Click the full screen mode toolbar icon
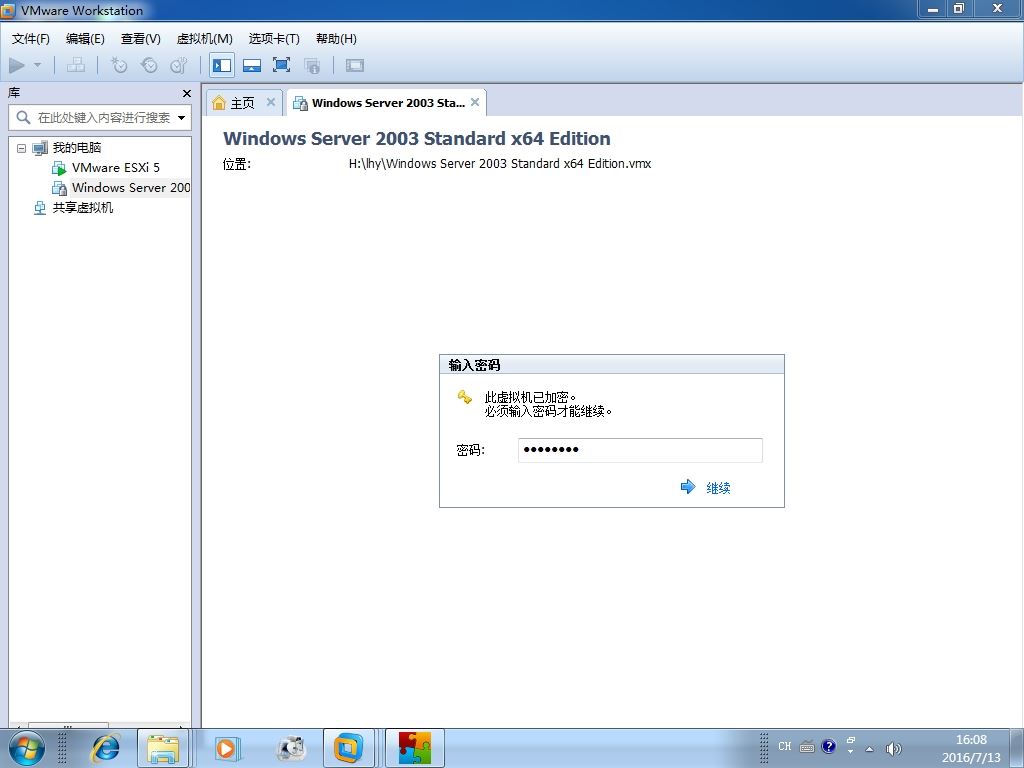The image size is (1024, 768). 281,65
